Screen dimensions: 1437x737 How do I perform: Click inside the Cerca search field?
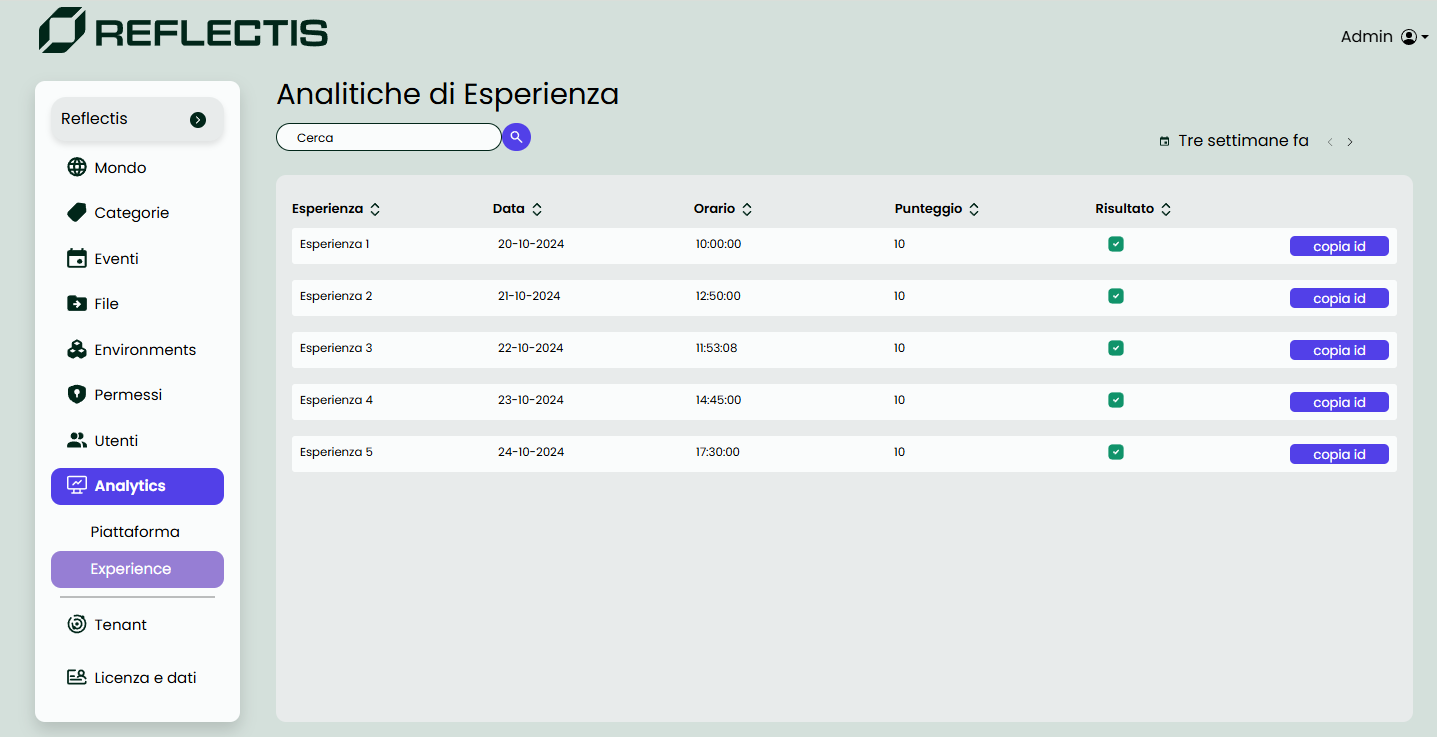tap(388, 136)
